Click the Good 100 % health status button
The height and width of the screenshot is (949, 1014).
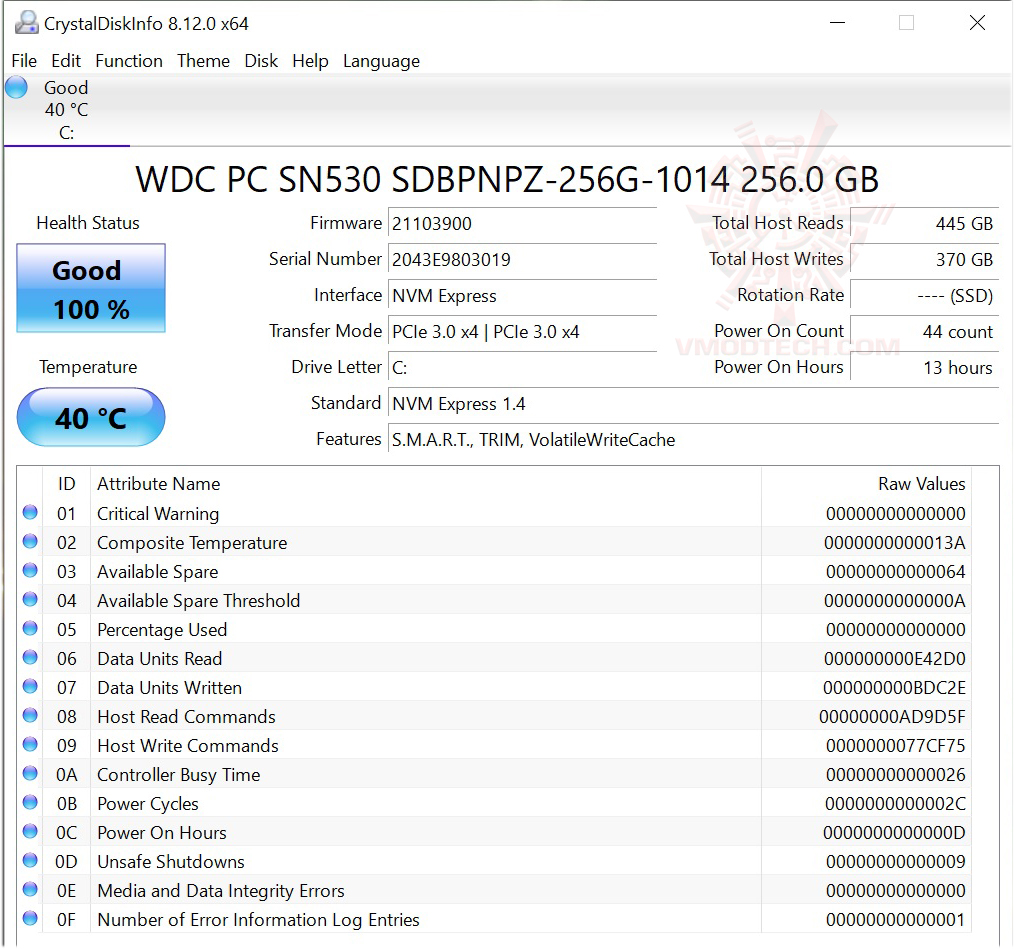click(x=91, y=289)
